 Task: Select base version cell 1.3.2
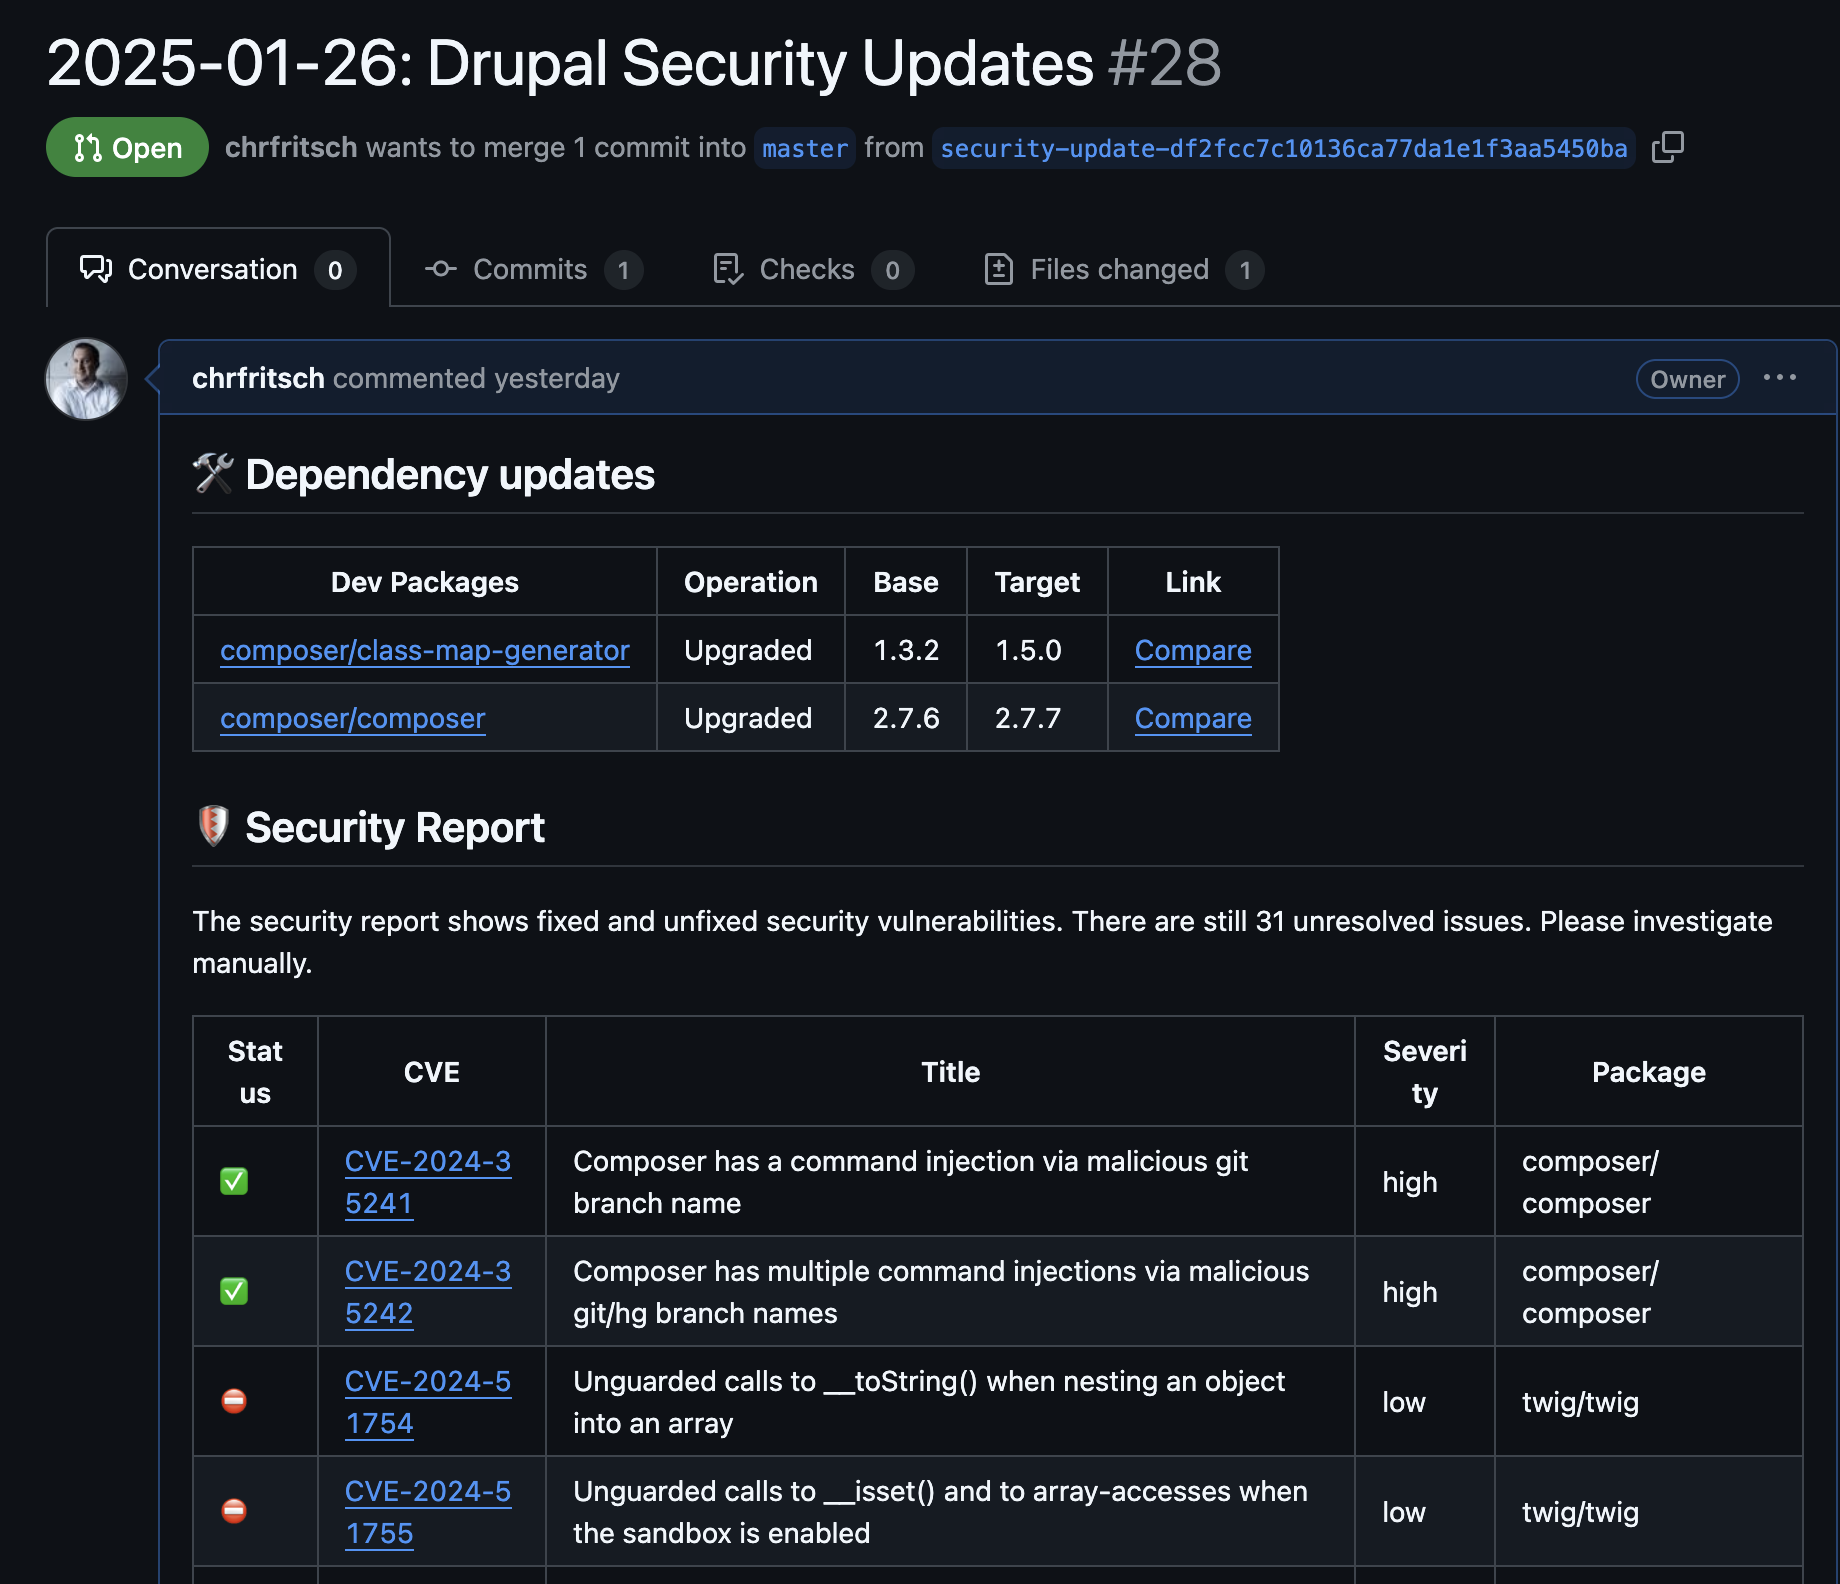coord(906,650)
